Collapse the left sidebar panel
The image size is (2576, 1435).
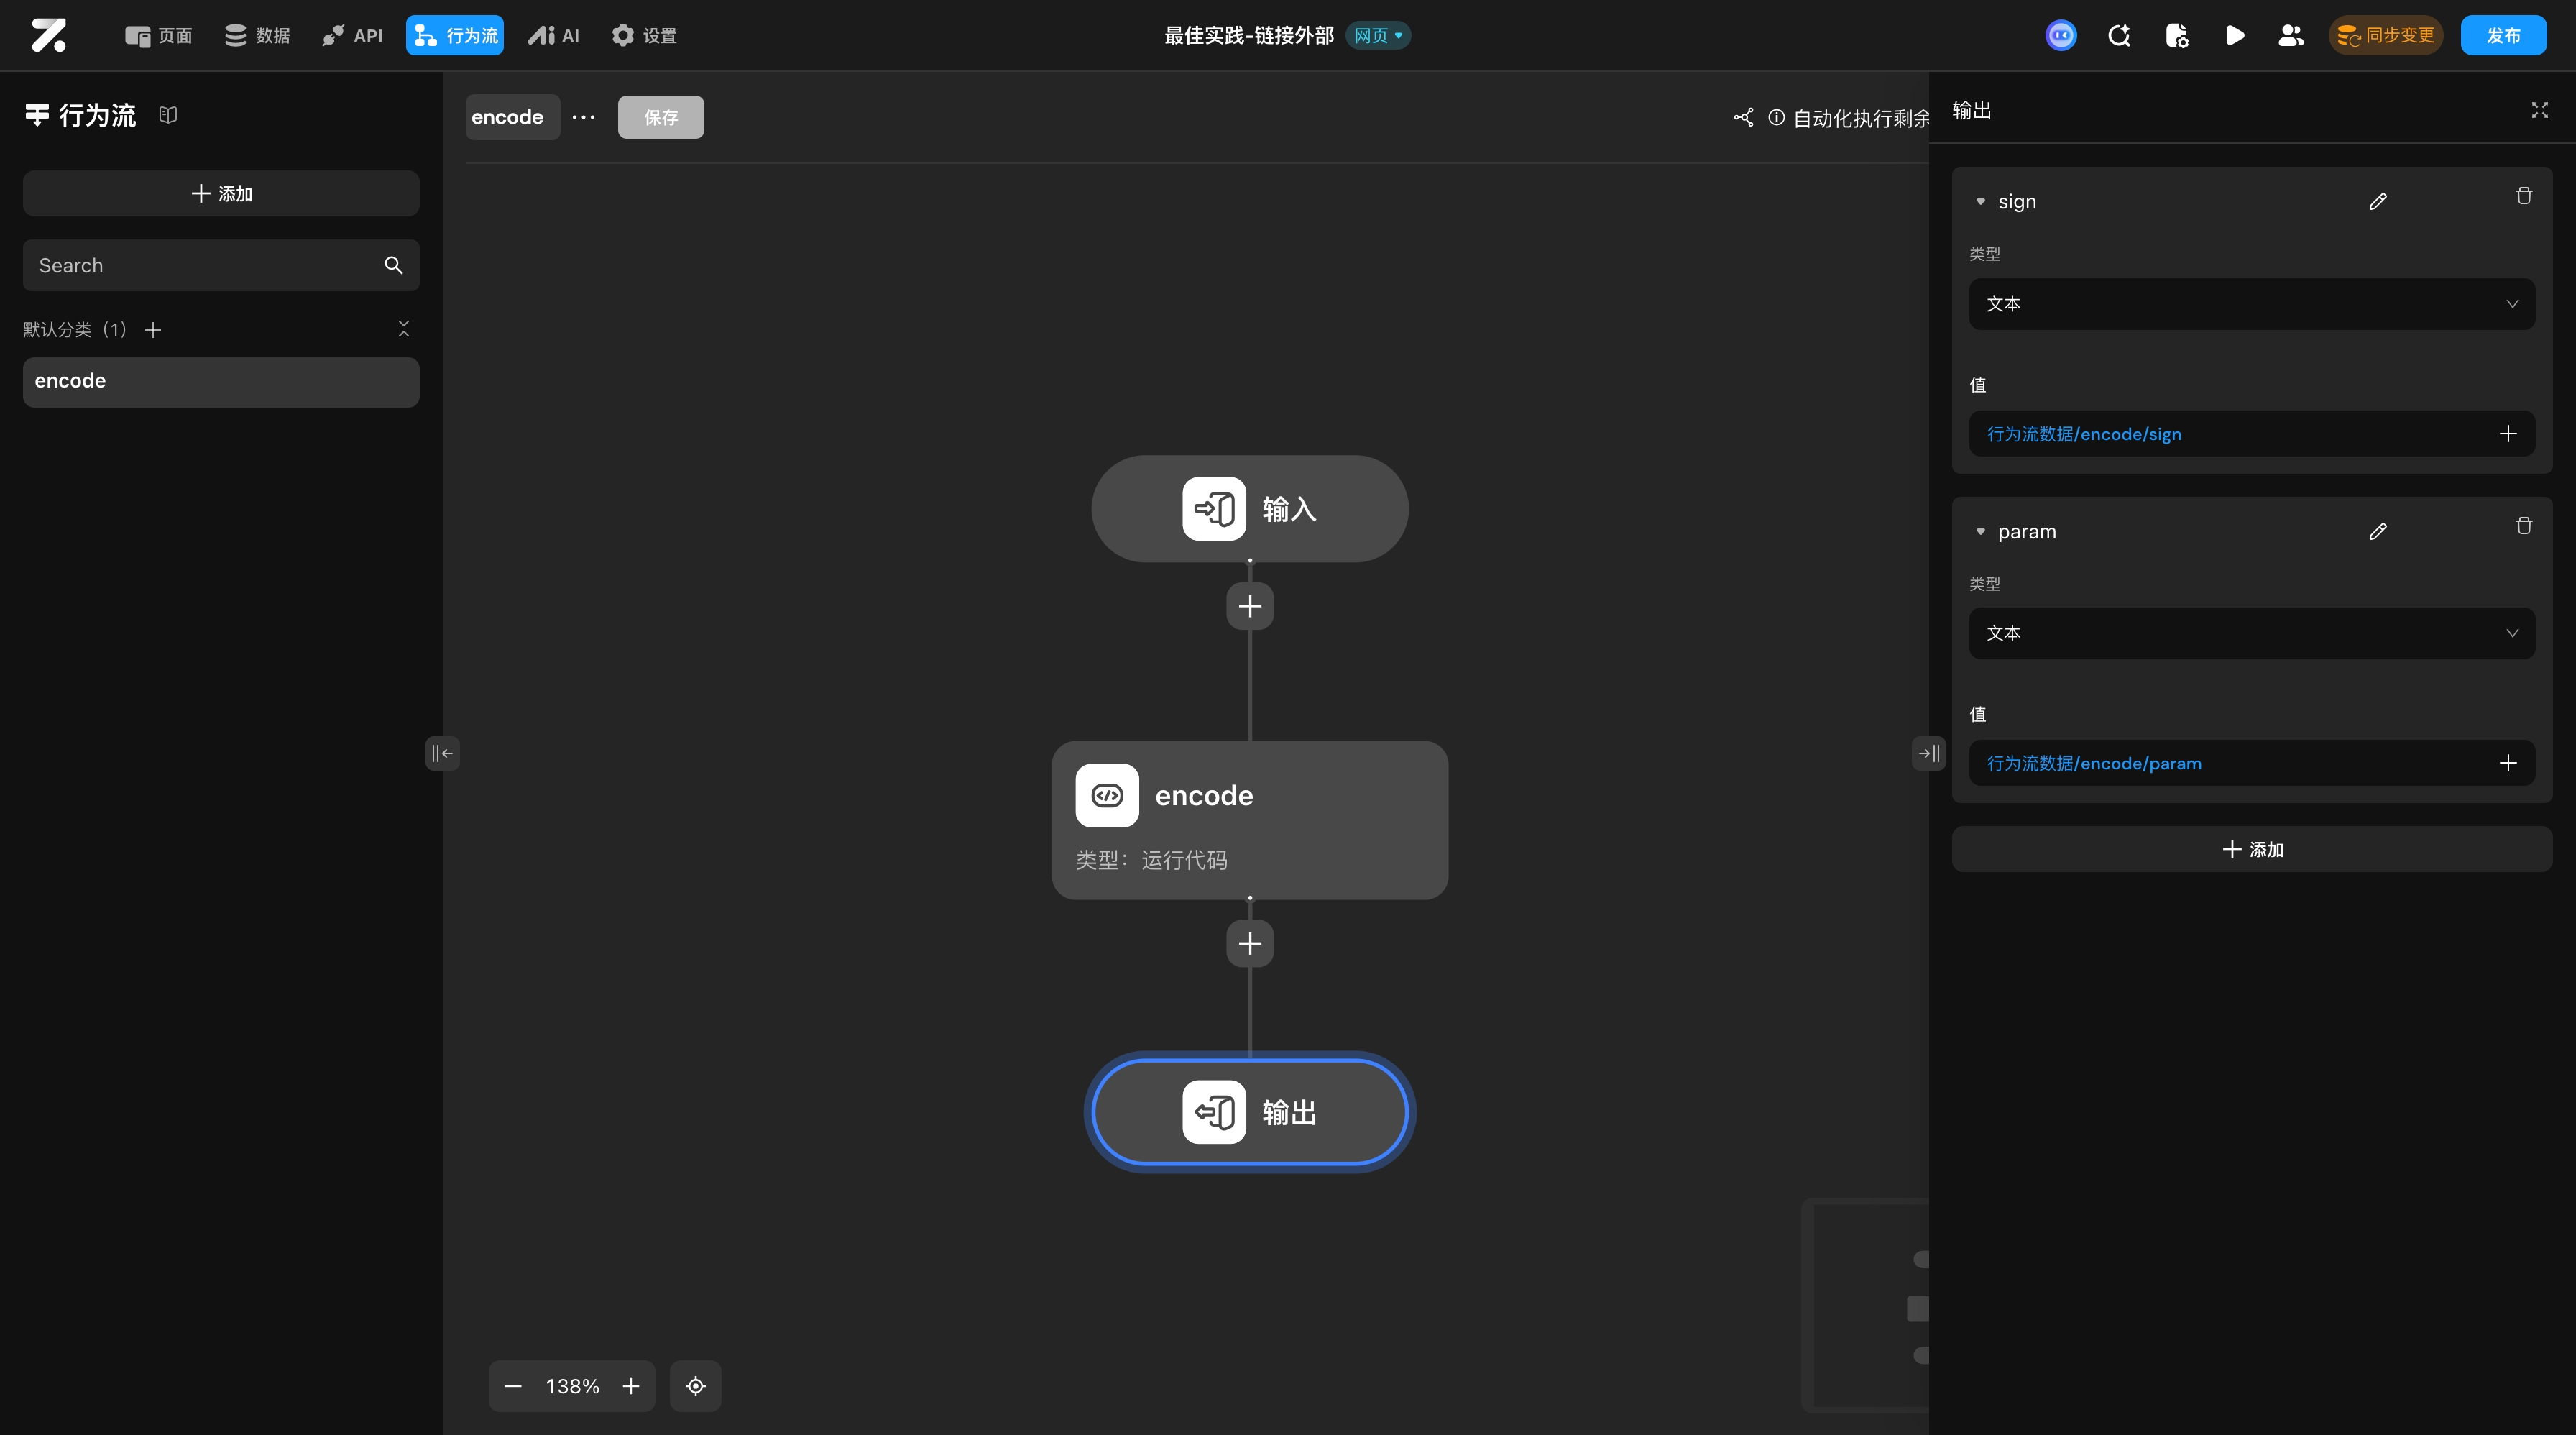(442, 753)
